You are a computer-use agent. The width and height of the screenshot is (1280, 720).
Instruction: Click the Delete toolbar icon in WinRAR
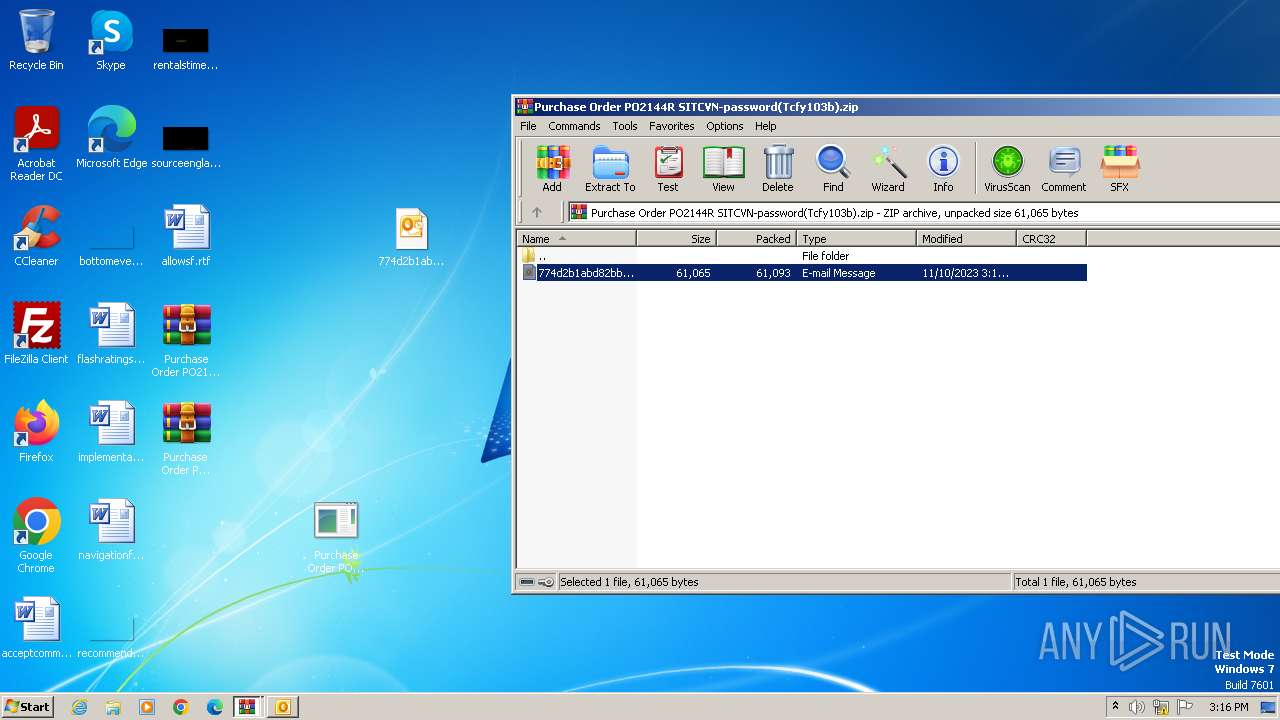(778, 168)
